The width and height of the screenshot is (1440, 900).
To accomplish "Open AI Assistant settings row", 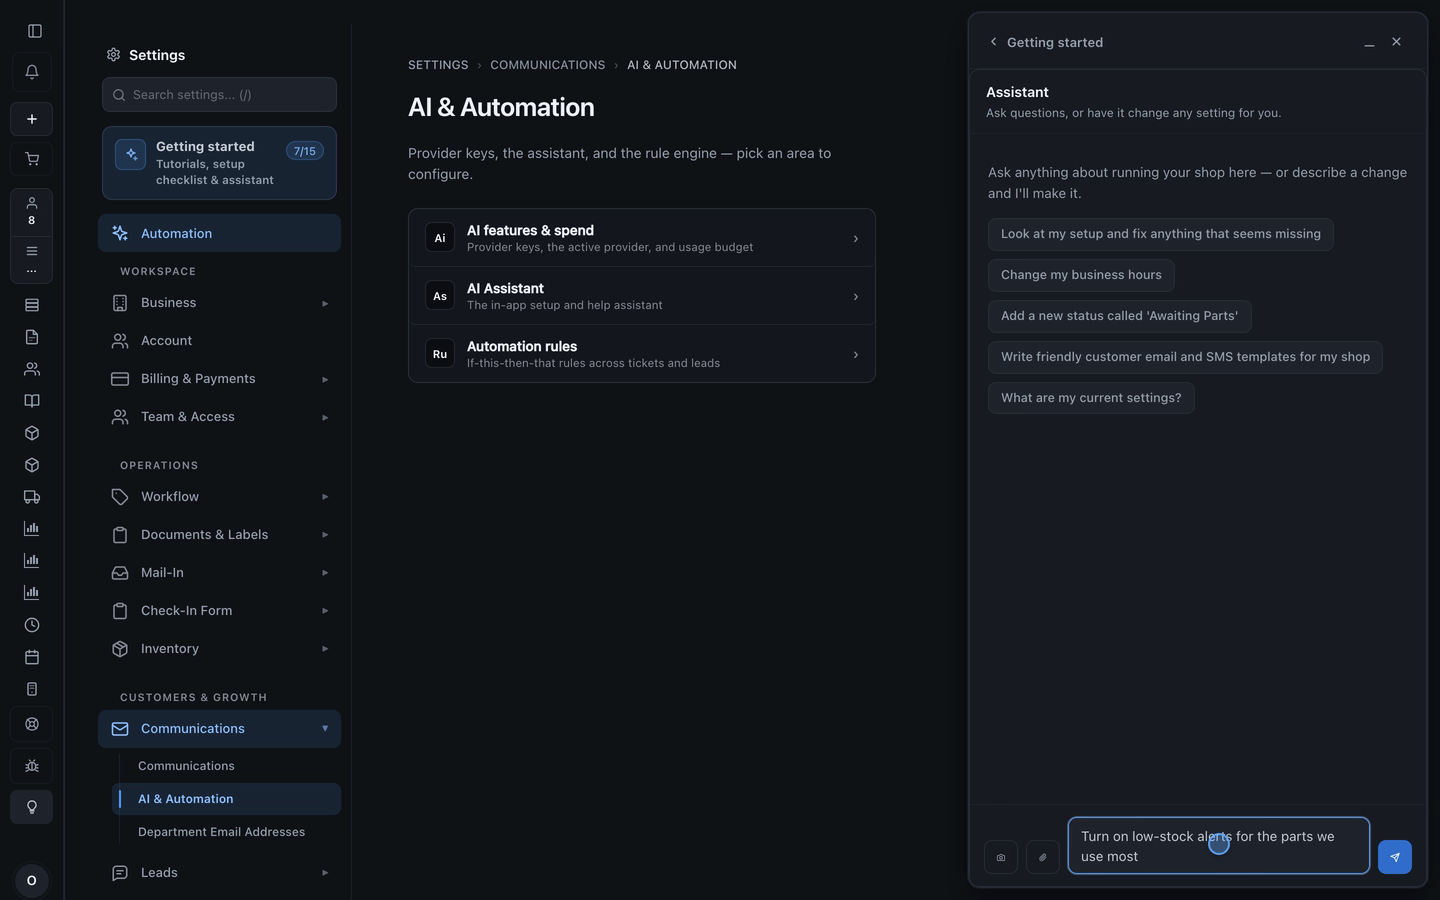I will point(642,296).
